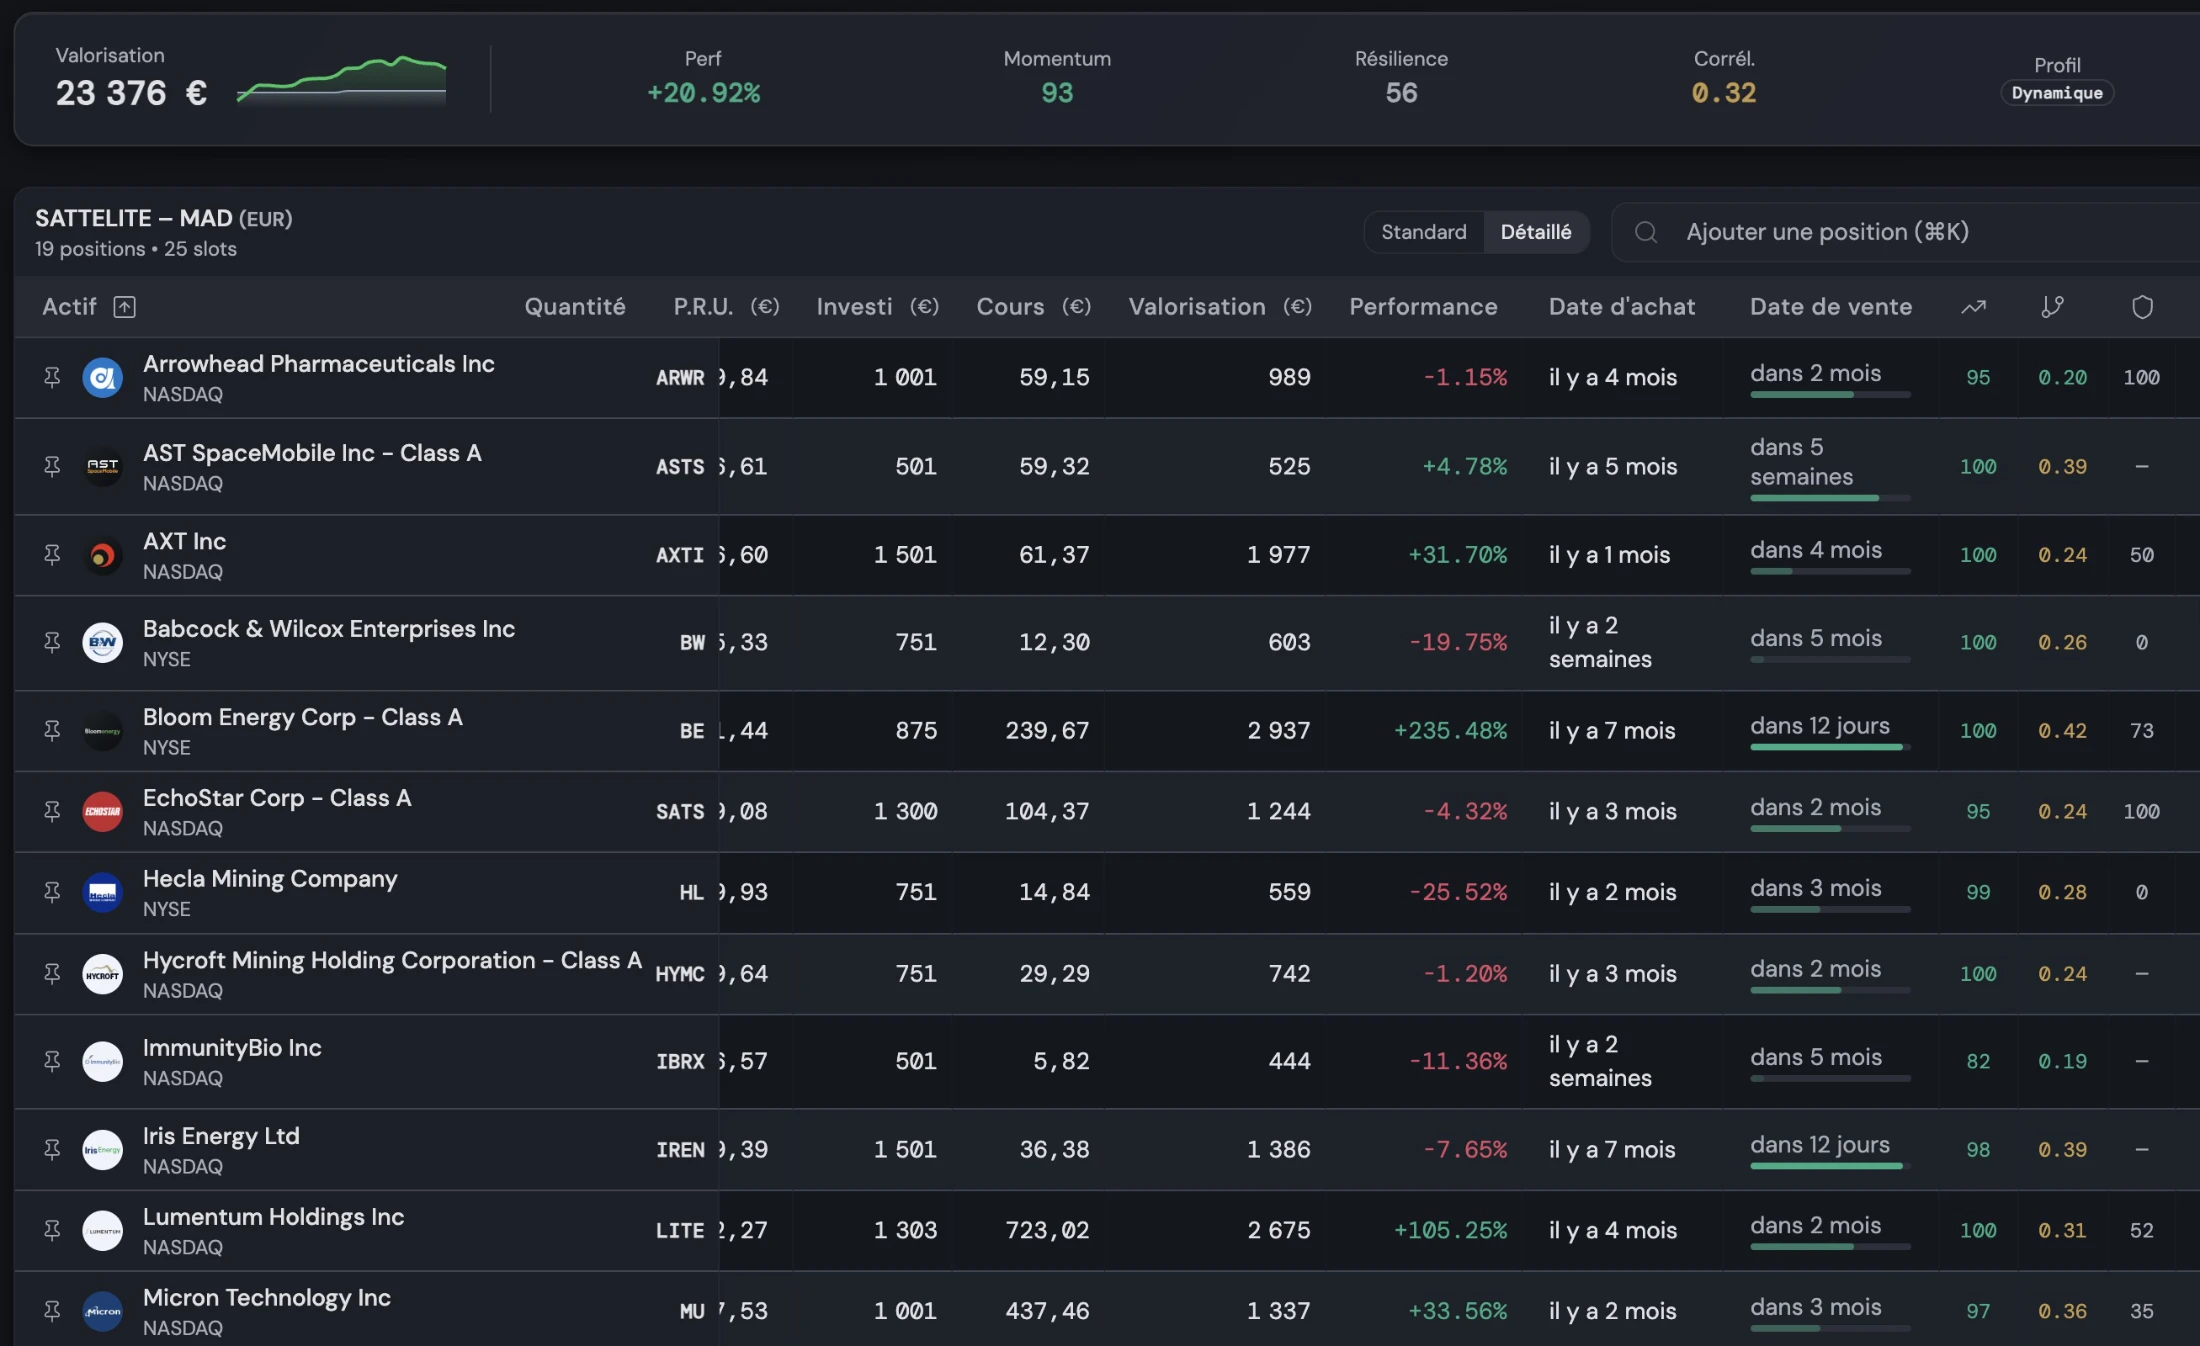
Task: Sort table by Quantité header
Action: 575,307
